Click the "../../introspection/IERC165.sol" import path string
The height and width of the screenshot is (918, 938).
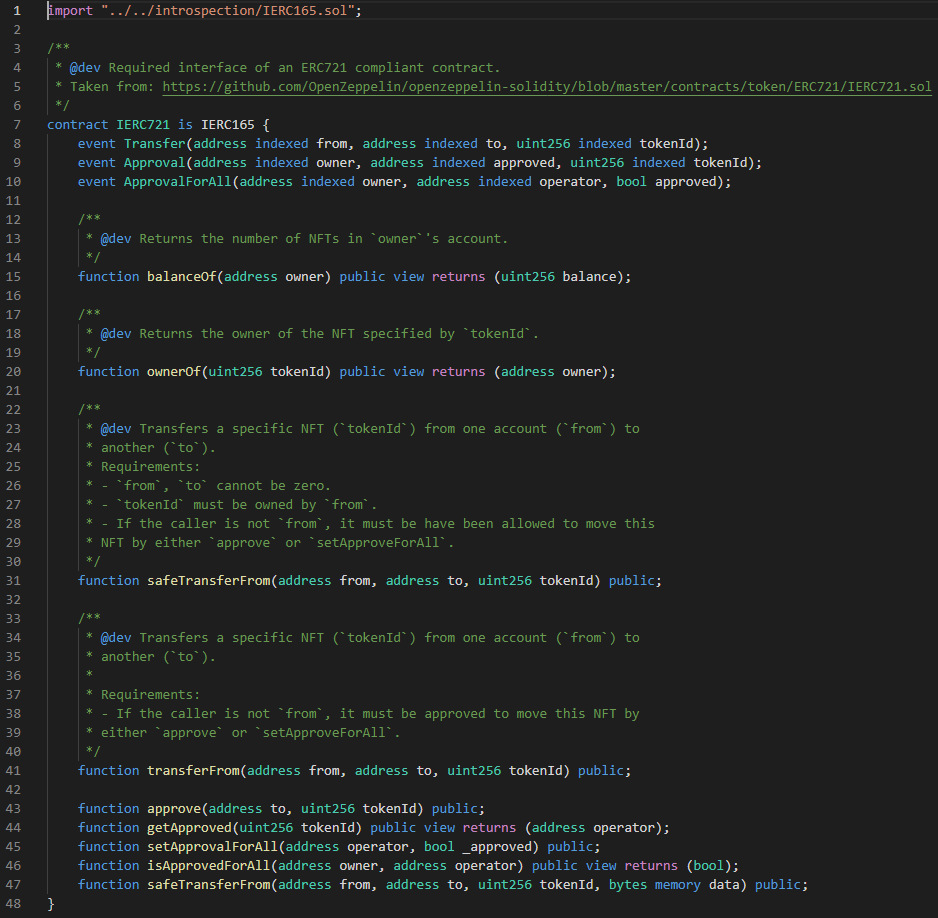(x=228, y=11)
